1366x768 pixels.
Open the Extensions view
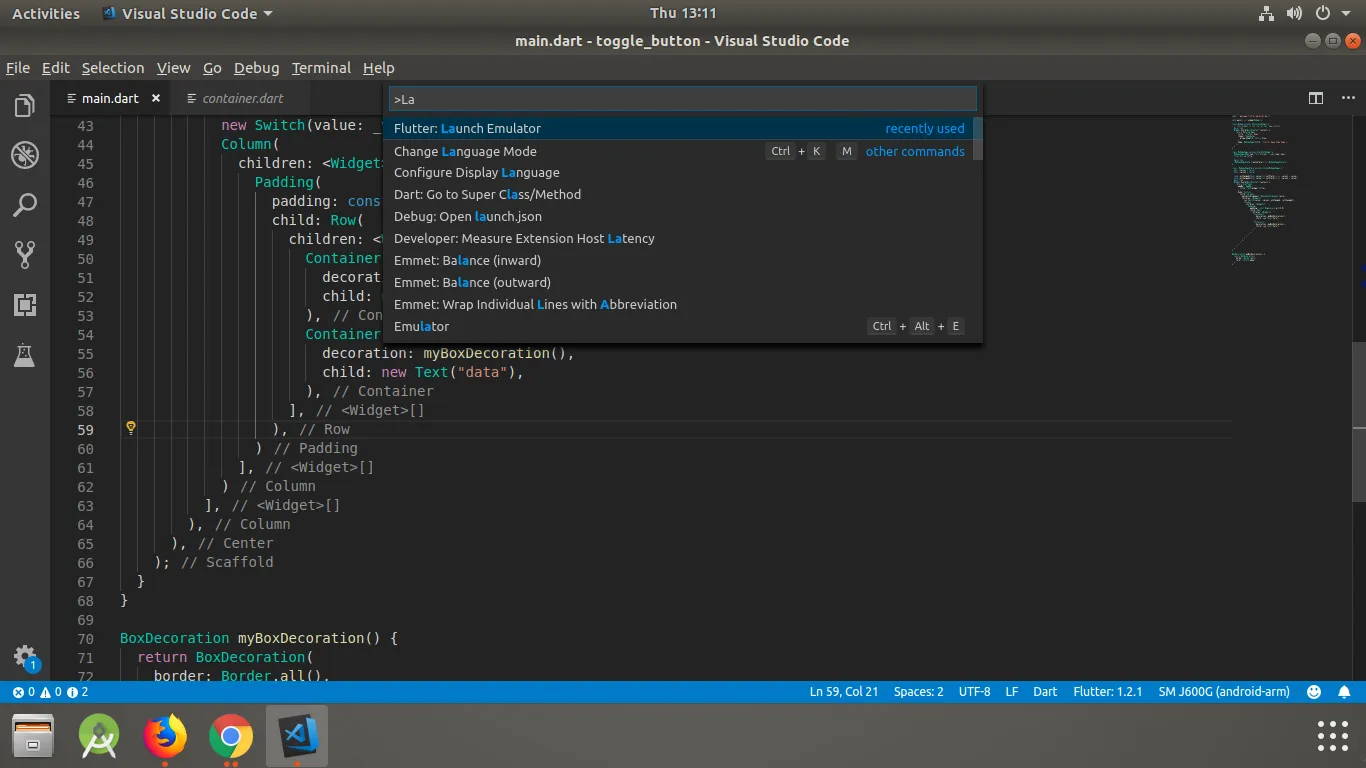25,305
